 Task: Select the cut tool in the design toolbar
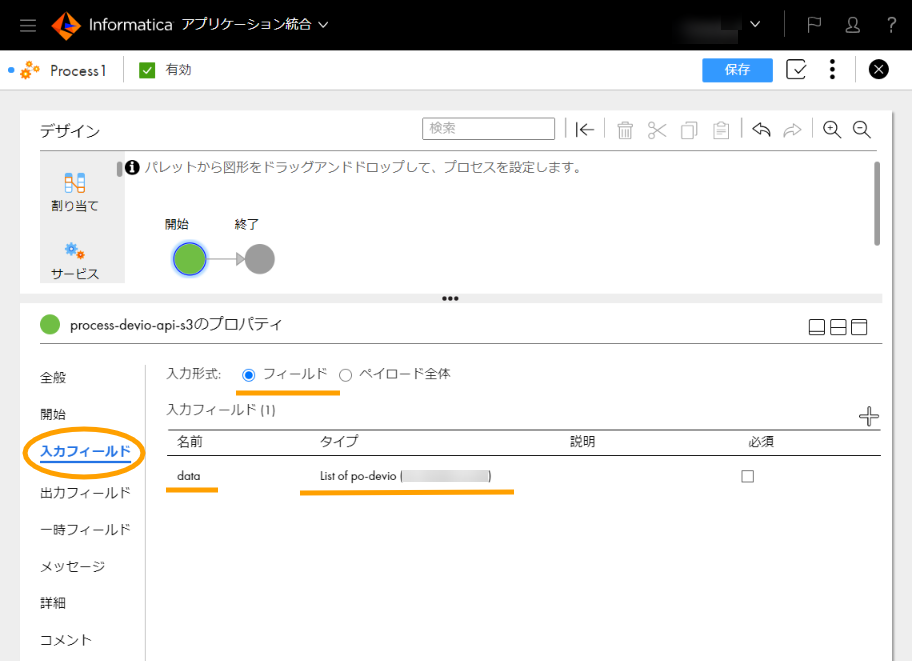coord(657,128)
